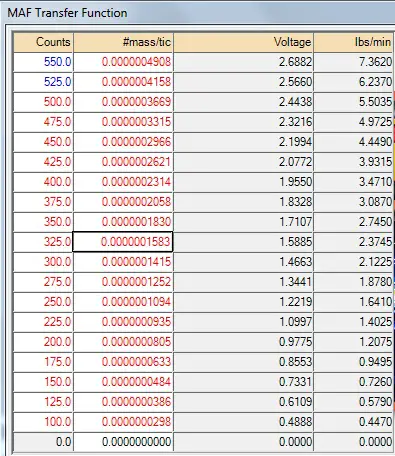This screenshot has height=456, width=395.
Task: Select Counts cell 250.0
Action: pos(43,302)
